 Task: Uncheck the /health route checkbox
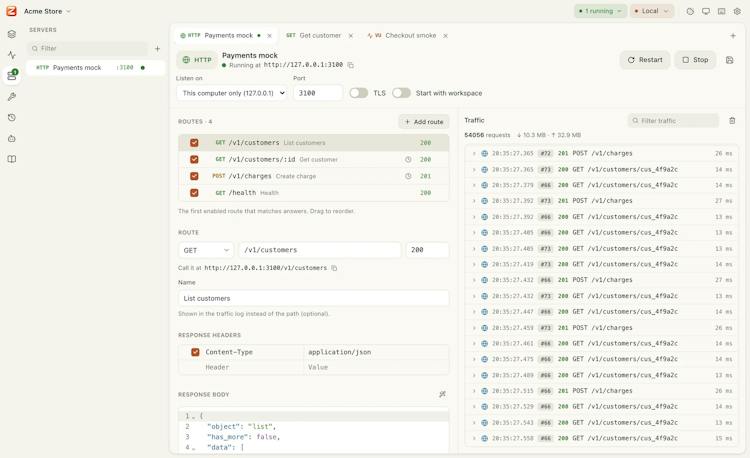click(x=194, y=193)
